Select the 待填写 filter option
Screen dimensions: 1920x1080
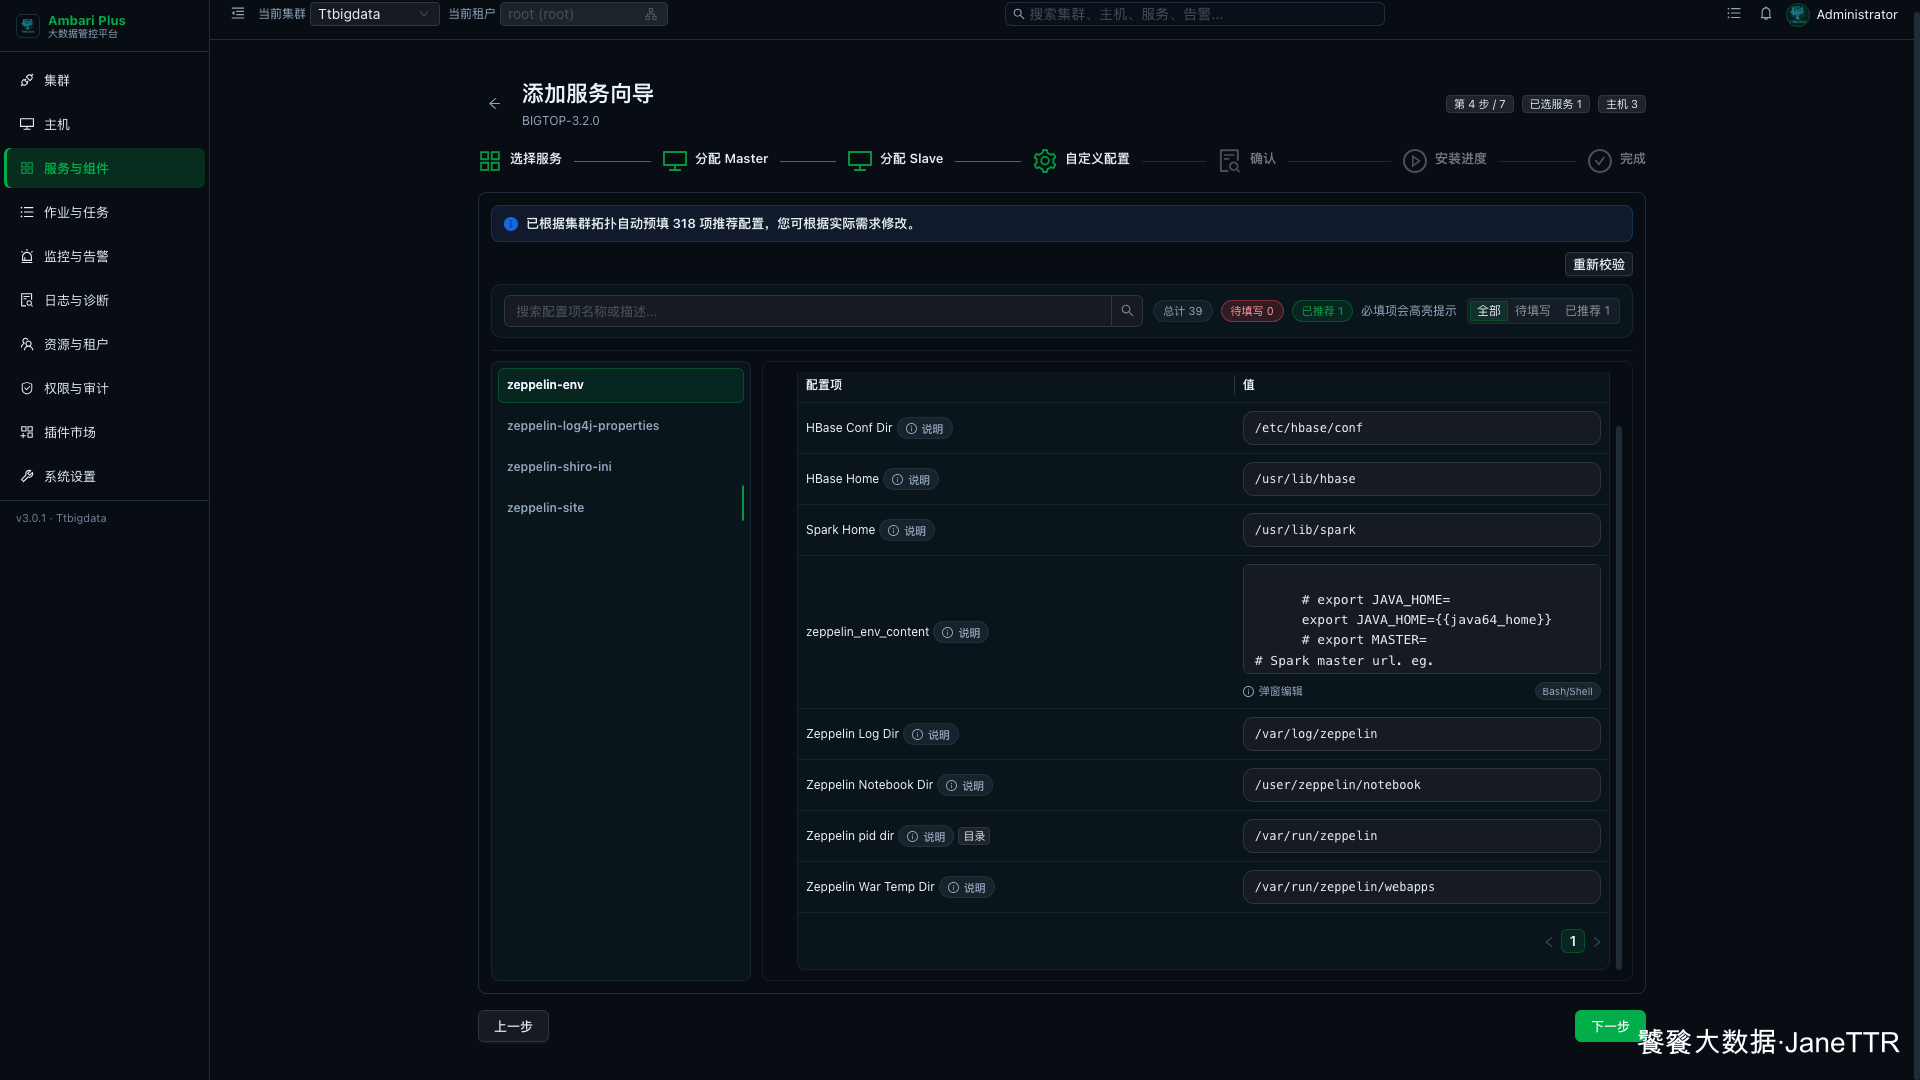click(1533, 311)
